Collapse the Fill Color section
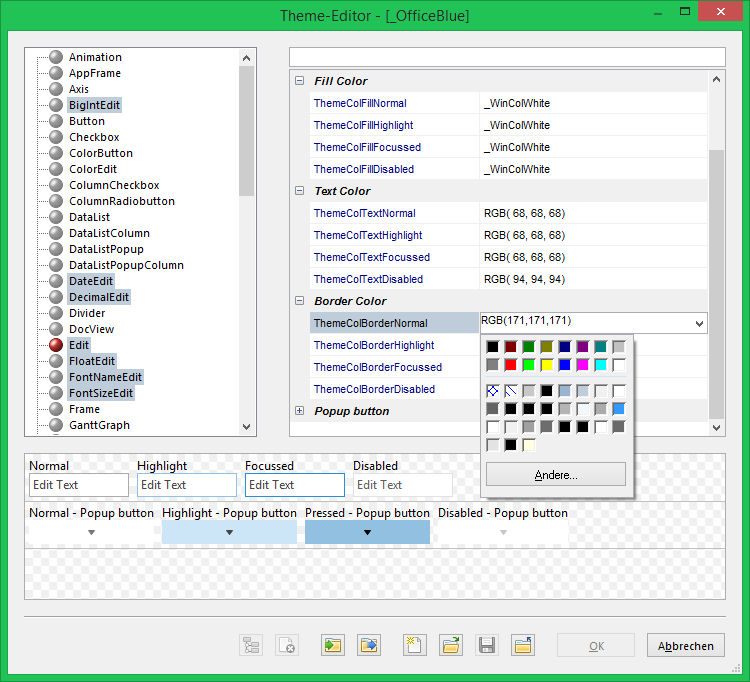Screen dimensions: 750x682 pyautogui.click(x=300, y=81)
